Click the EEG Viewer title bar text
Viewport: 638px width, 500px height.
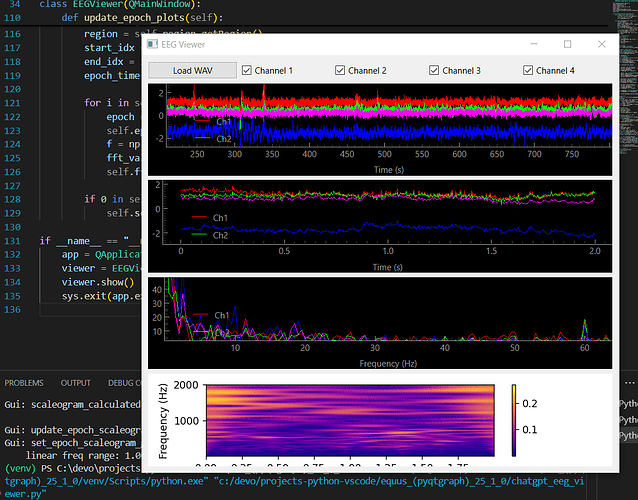(183, 44)
